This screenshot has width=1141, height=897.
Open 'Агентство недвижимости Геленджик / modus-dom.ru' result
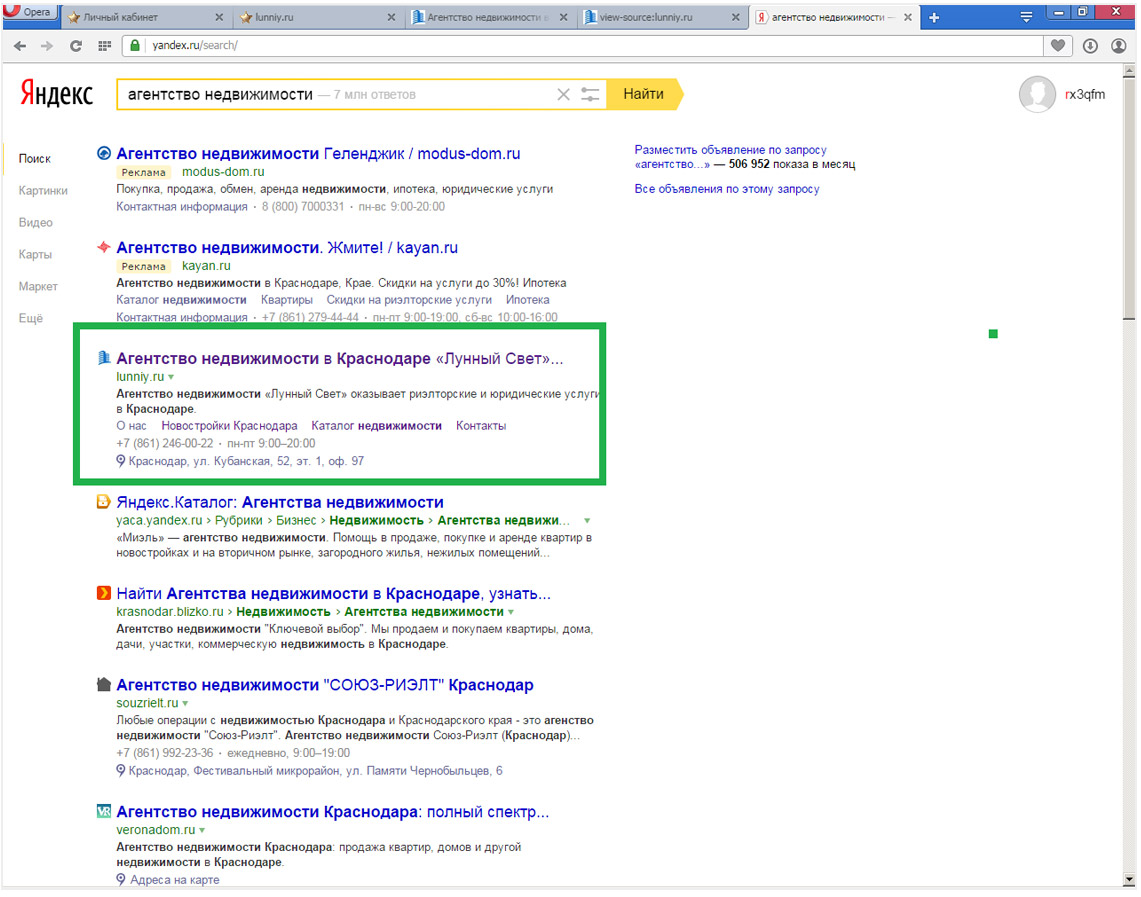tap(318, 154)
